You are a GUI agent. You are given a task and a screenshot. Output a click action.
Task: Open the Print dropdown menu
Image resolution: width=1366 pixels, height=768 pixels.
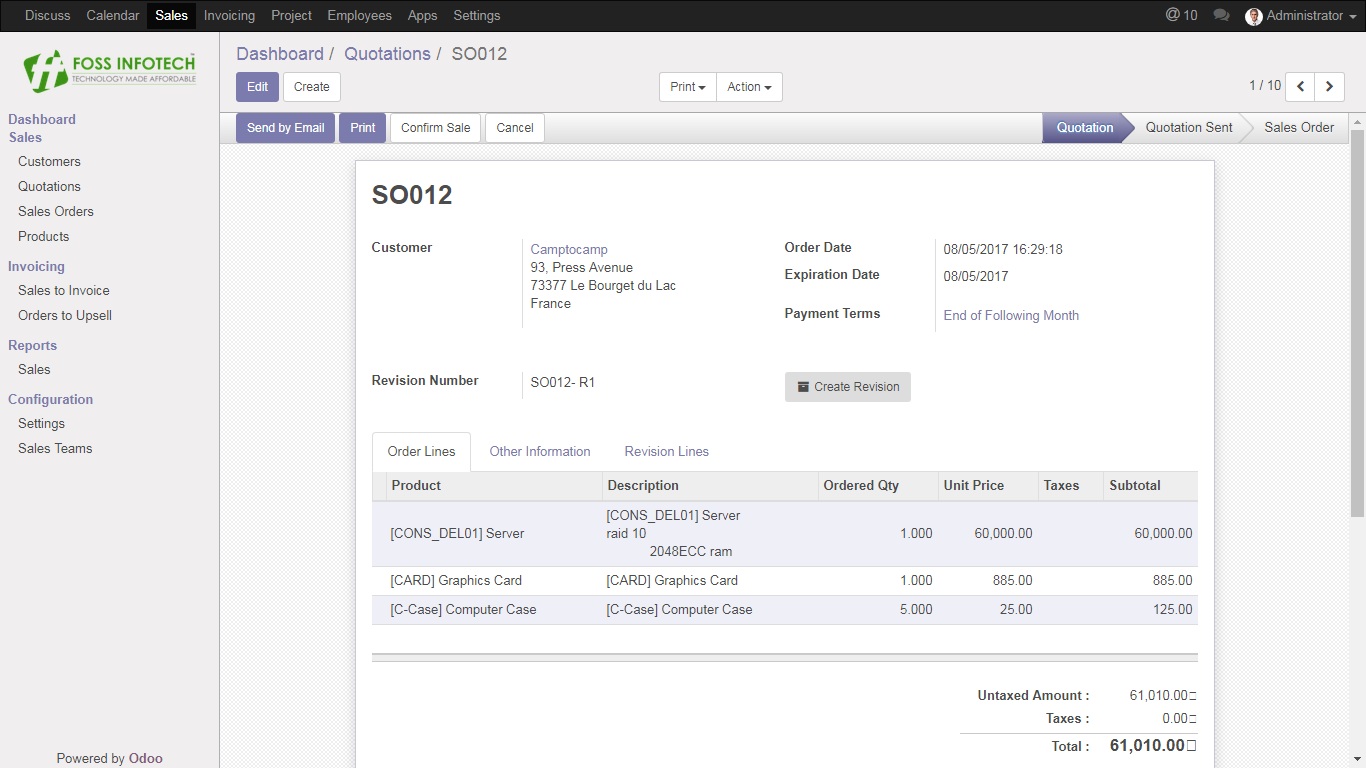[x=688, y=87]
